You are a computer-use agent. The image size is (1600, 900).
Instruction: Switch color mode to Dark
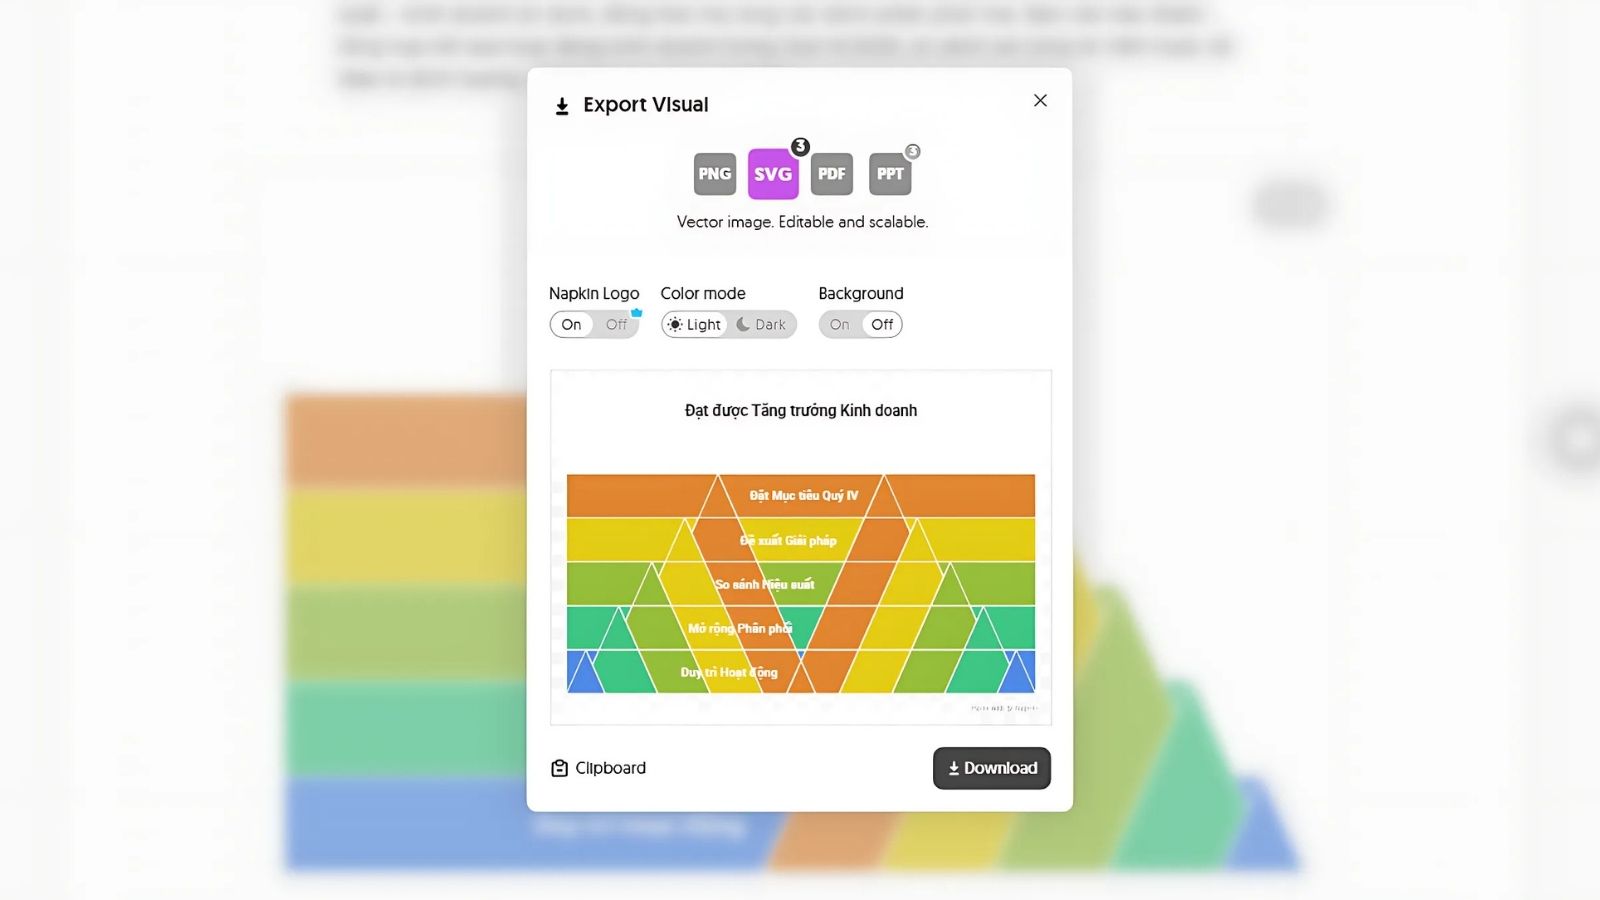(x=762, y=325)
